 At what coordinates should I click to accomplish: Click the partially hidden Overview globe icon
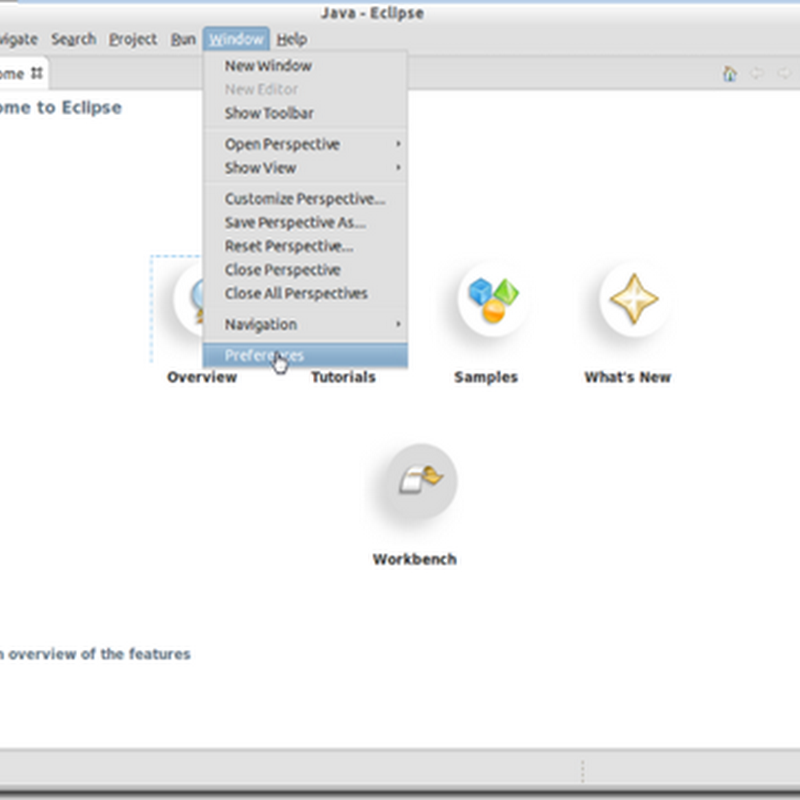(x=188, y=299)
